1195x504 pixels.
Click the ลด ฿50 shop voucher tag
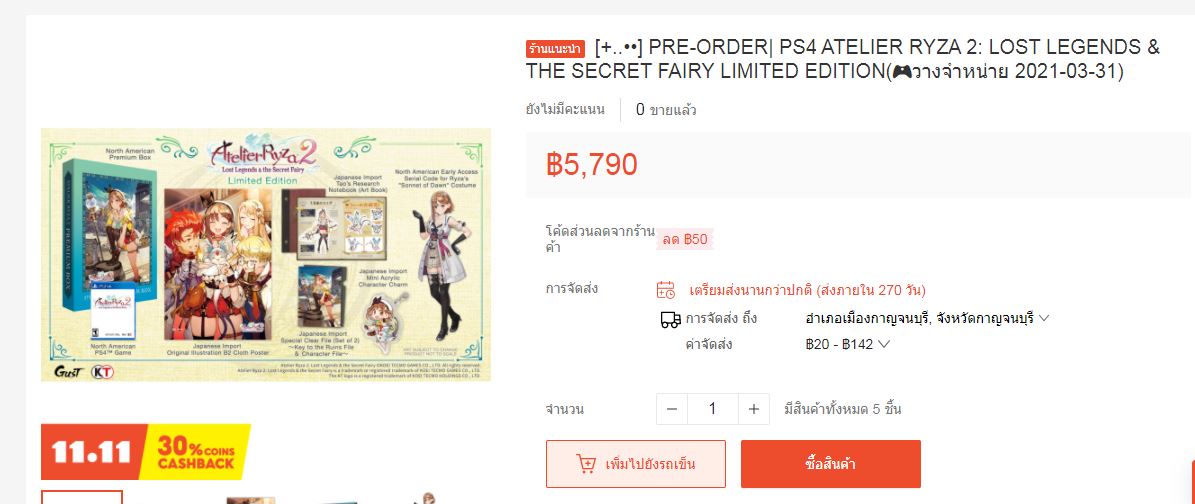685,239
